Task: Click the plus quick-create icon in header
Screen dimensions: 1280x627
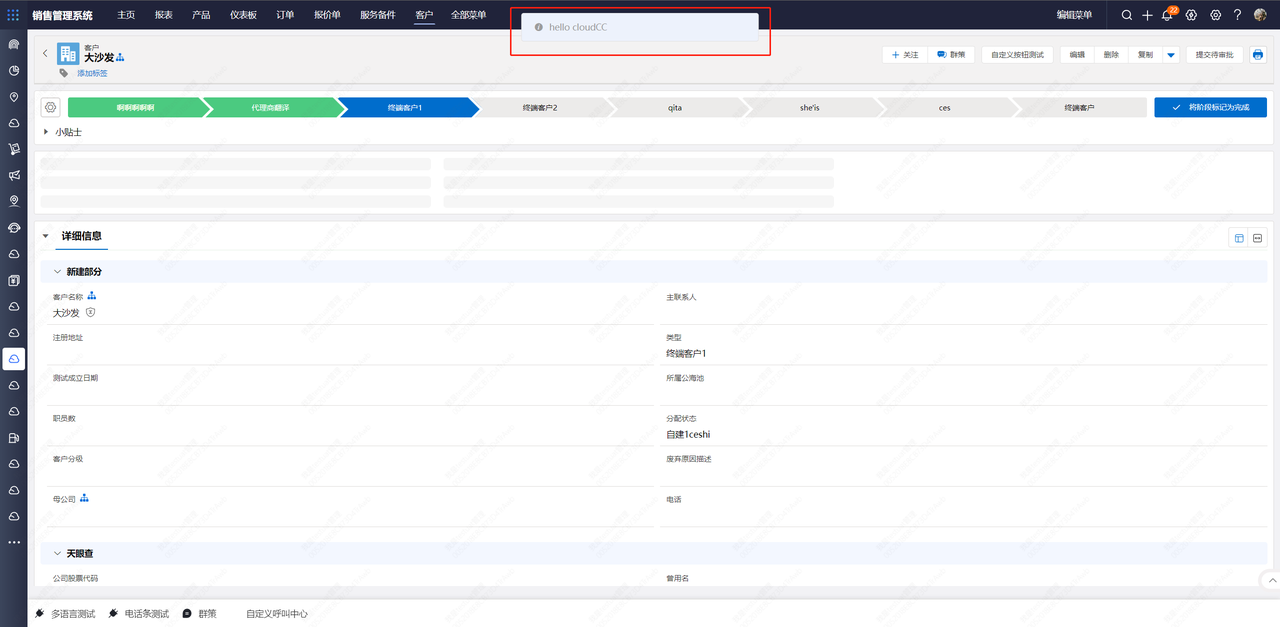Action: point(1147,15)
